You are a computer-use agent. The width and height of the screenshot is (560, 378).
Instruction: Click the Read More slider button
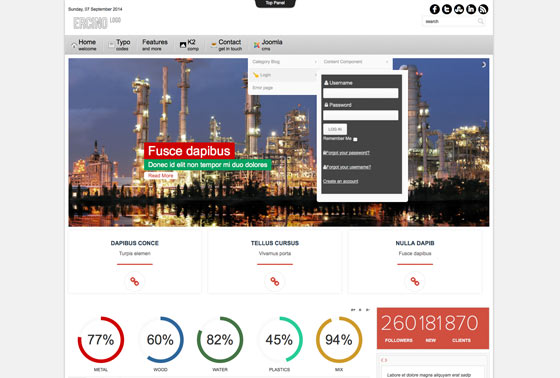coord(161,176)
